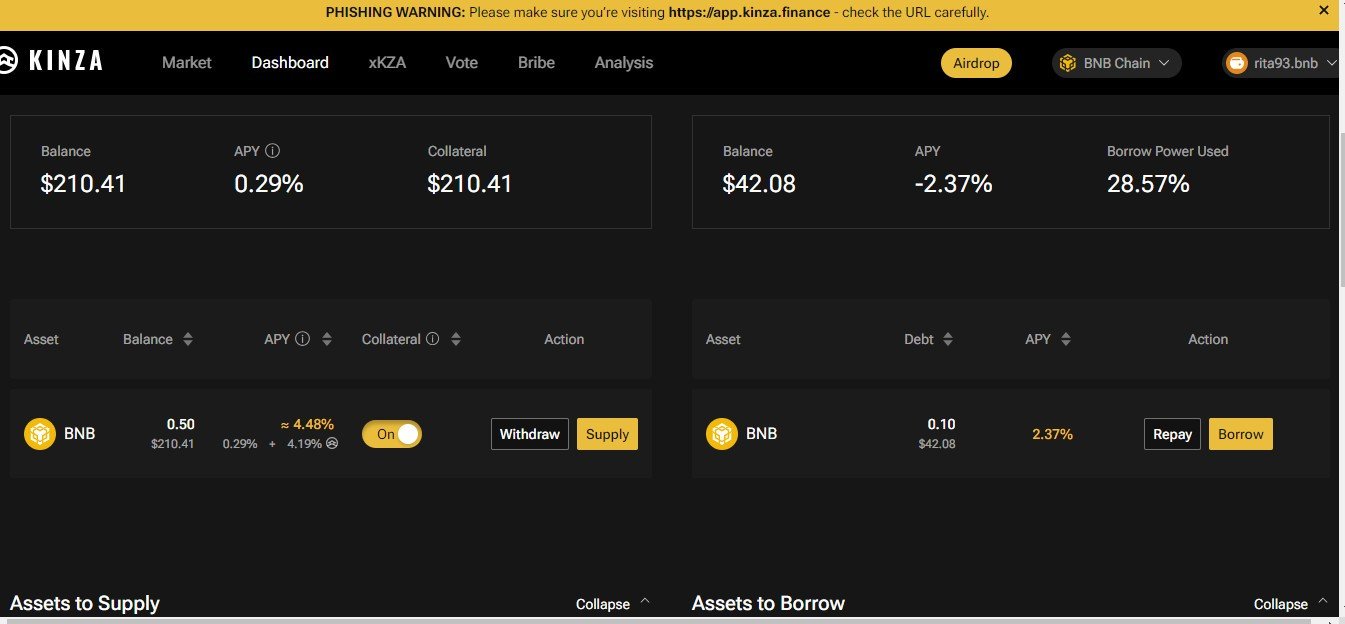Click the 0.50 BNB supplied balance
This screenshot has width=1345, height=624.
click(181, 424)
